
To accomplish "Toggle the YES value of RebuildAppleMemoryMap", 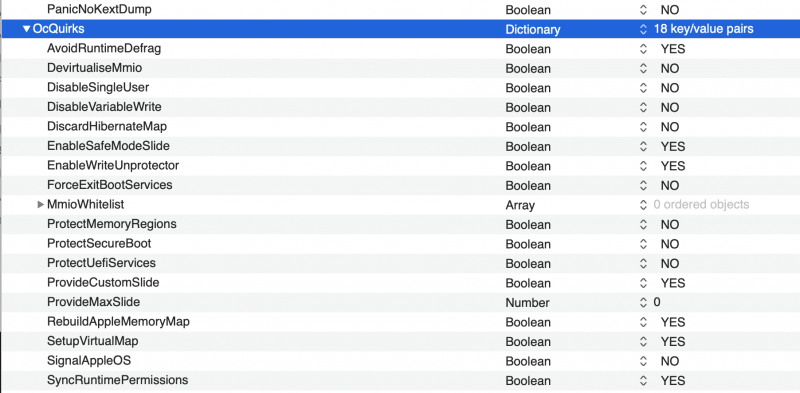I will tap(672, 322).
